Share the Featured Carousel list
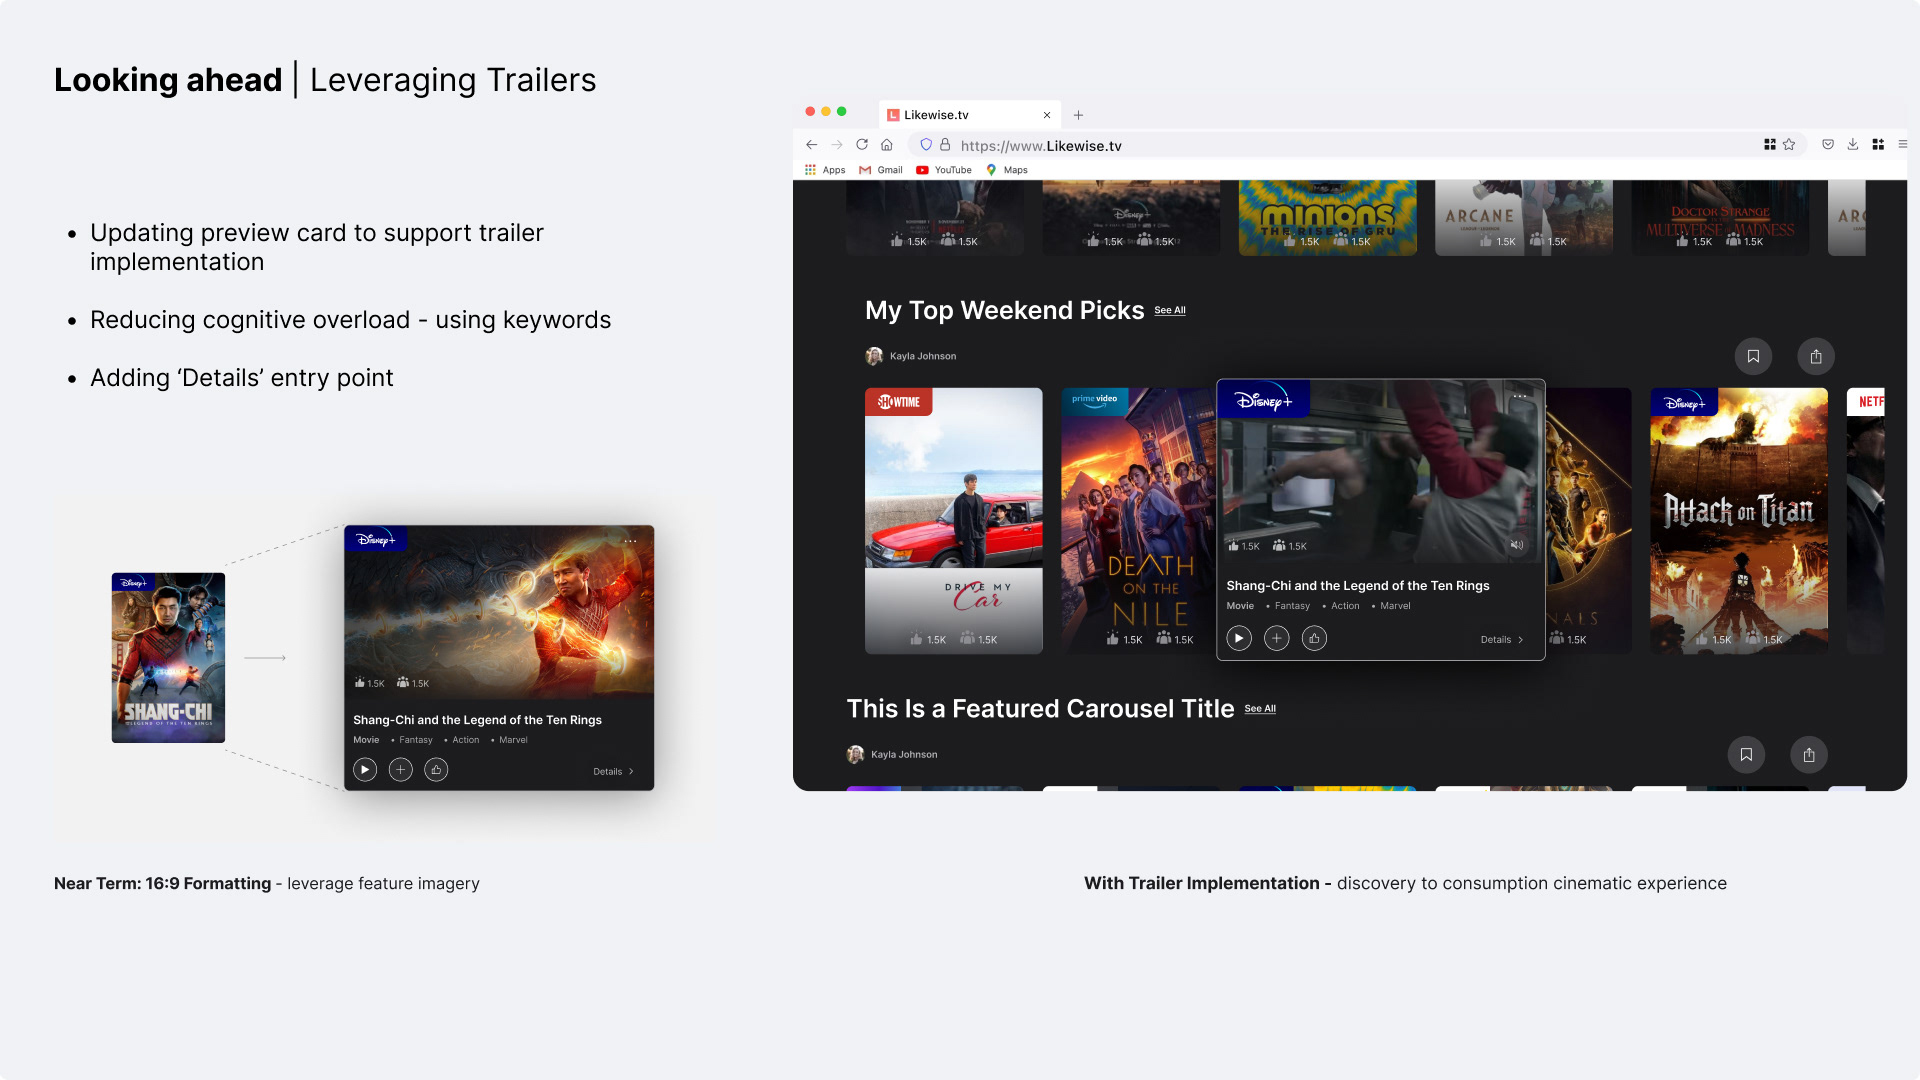The height and width of the screenshot is (1080, 1920). 1809,755
